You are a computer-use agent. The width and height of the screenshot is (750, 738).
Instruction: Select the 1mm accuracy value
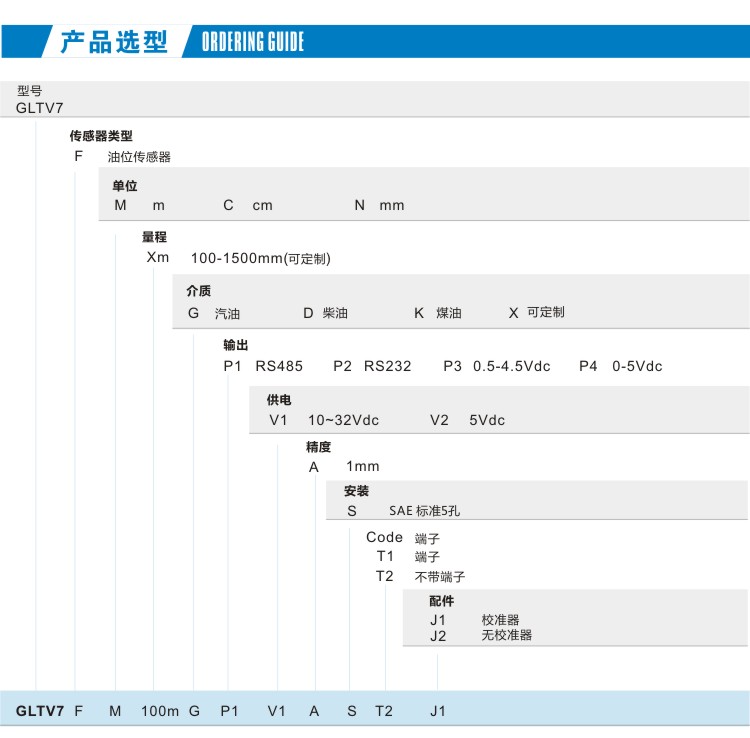[363, 466]
